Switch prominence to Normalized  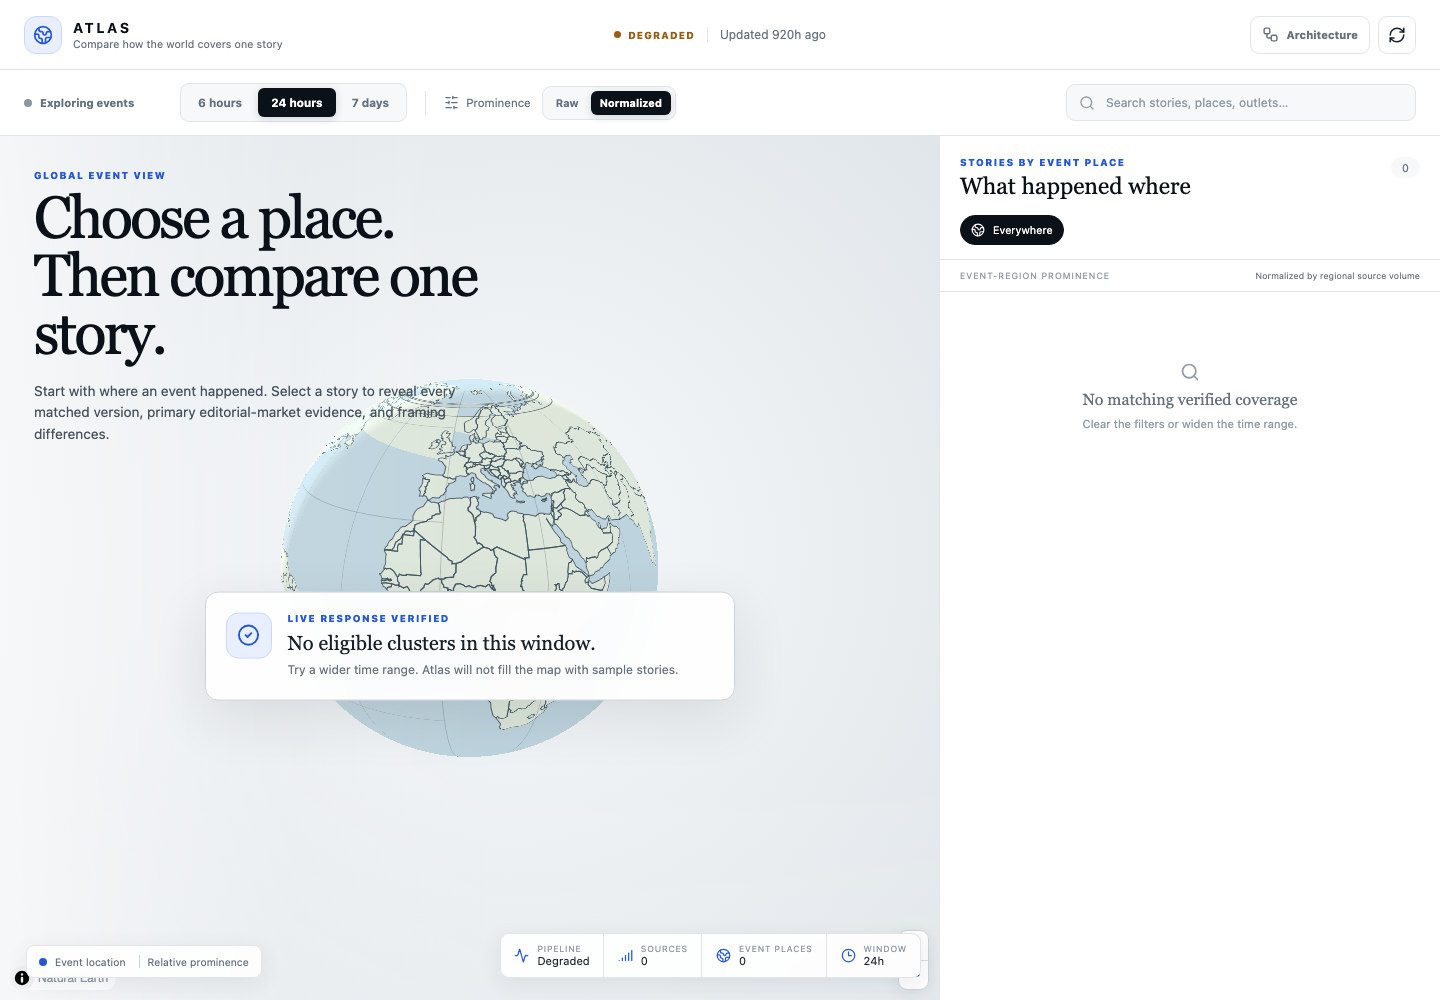[x=631, y=103]
